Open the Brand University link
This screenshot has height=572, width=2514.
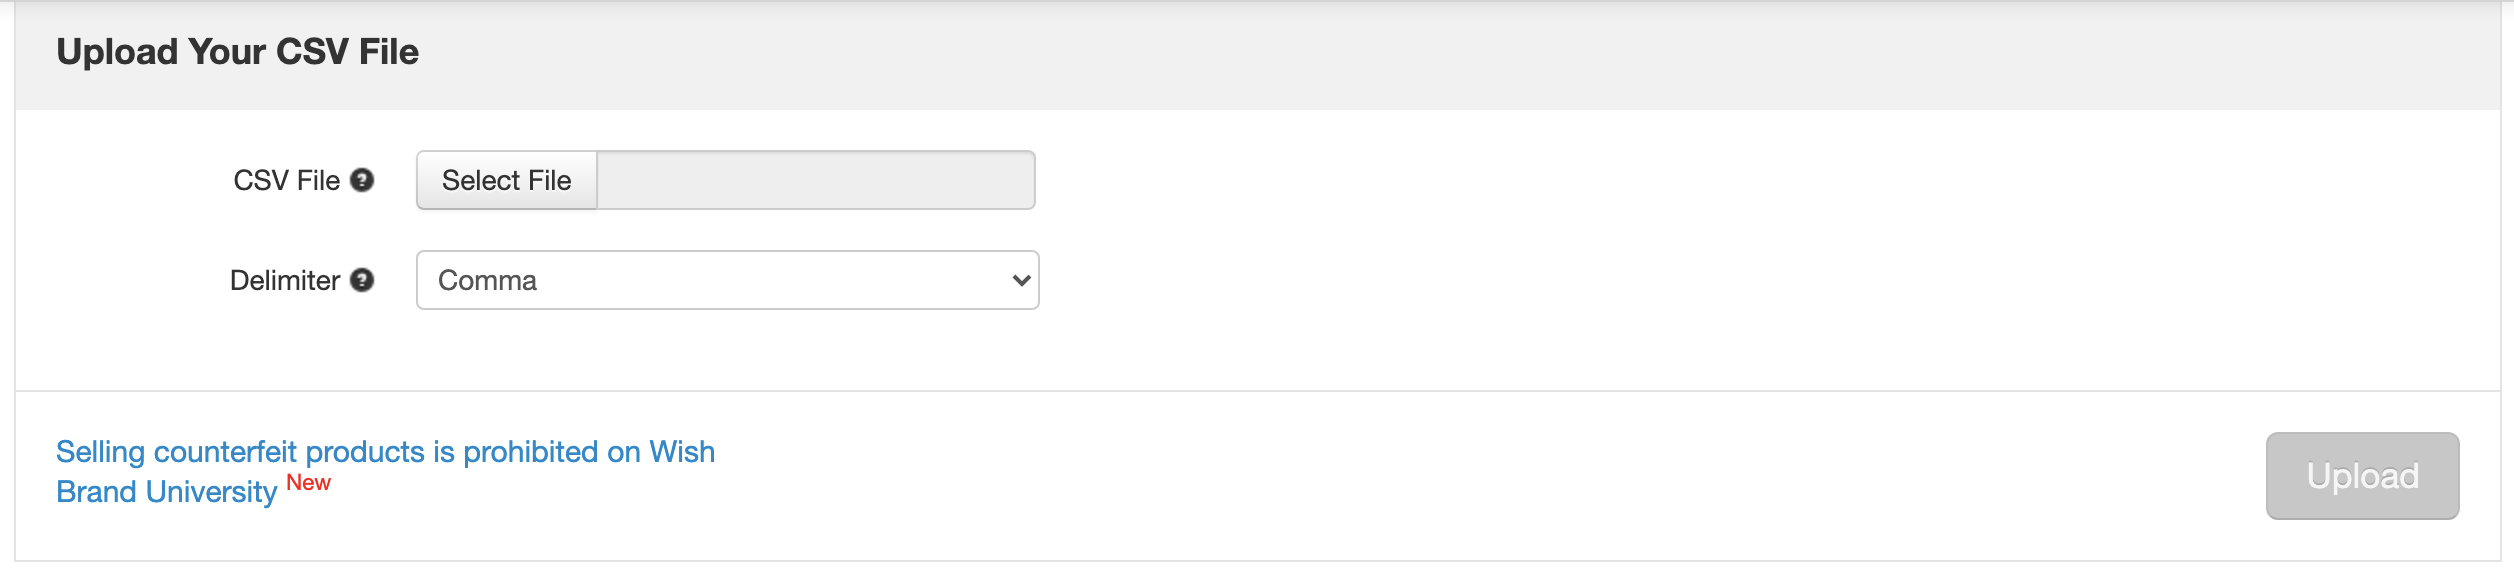[x=166, y=492]
